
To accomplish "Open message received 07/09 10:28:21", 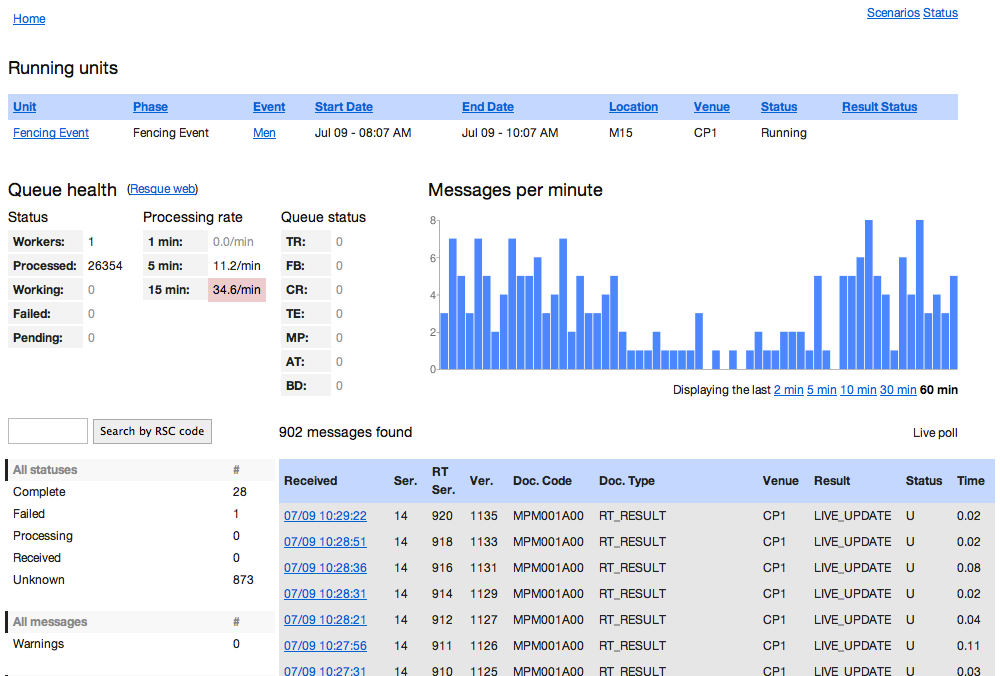I will pos(325,620).
